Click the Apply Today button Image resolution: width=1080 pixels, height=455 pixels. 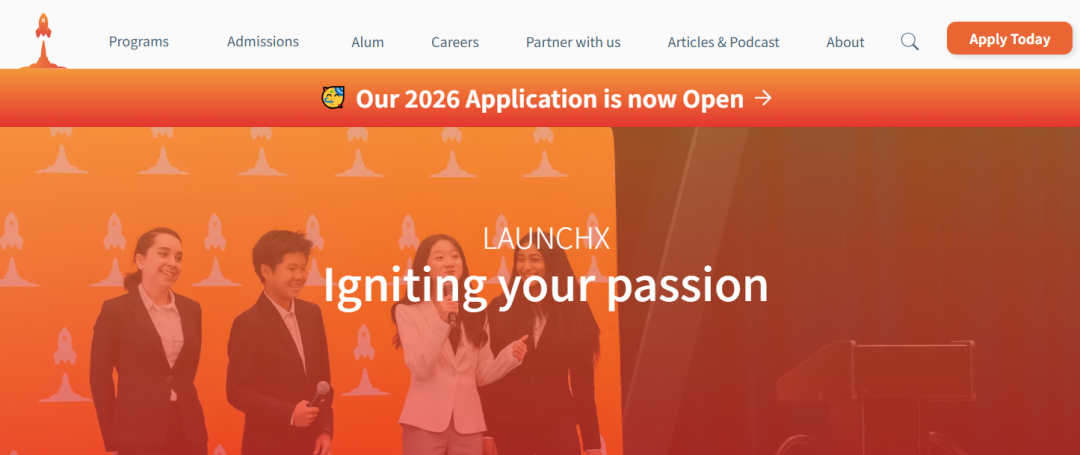click(x=1009, y=39)
